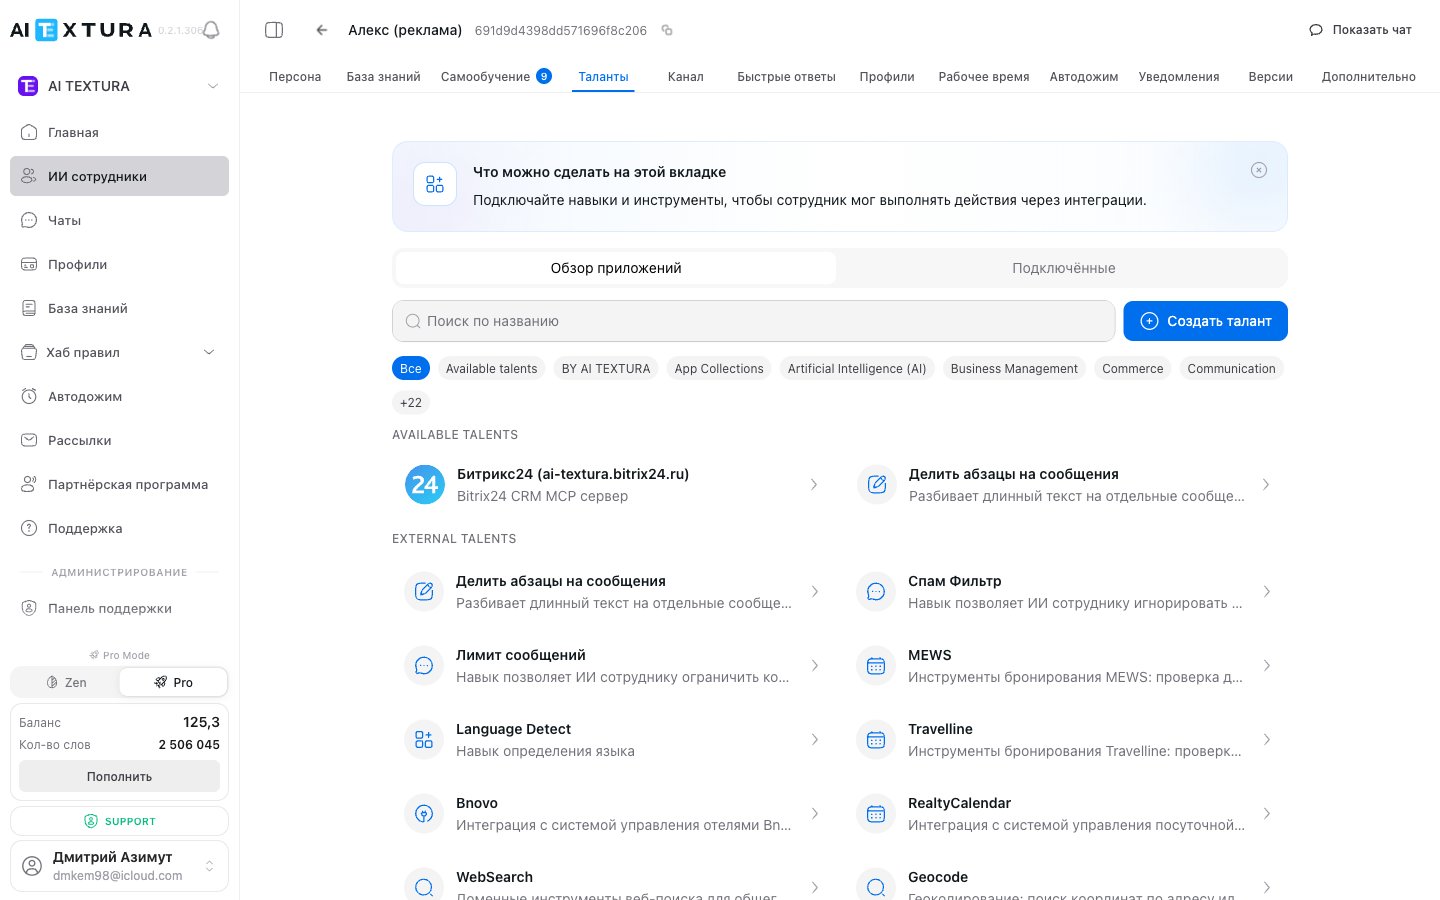Open the Дополнительно tab
This screenshot has width=1440, height=900.
click(1369, 77)
